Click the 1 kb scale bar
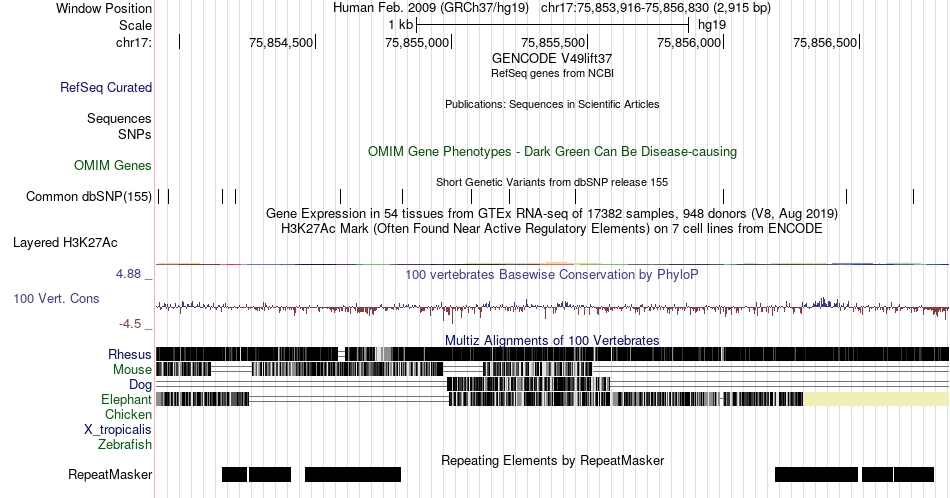The width and height of the screenshot is (950, 498). (553, 25)
